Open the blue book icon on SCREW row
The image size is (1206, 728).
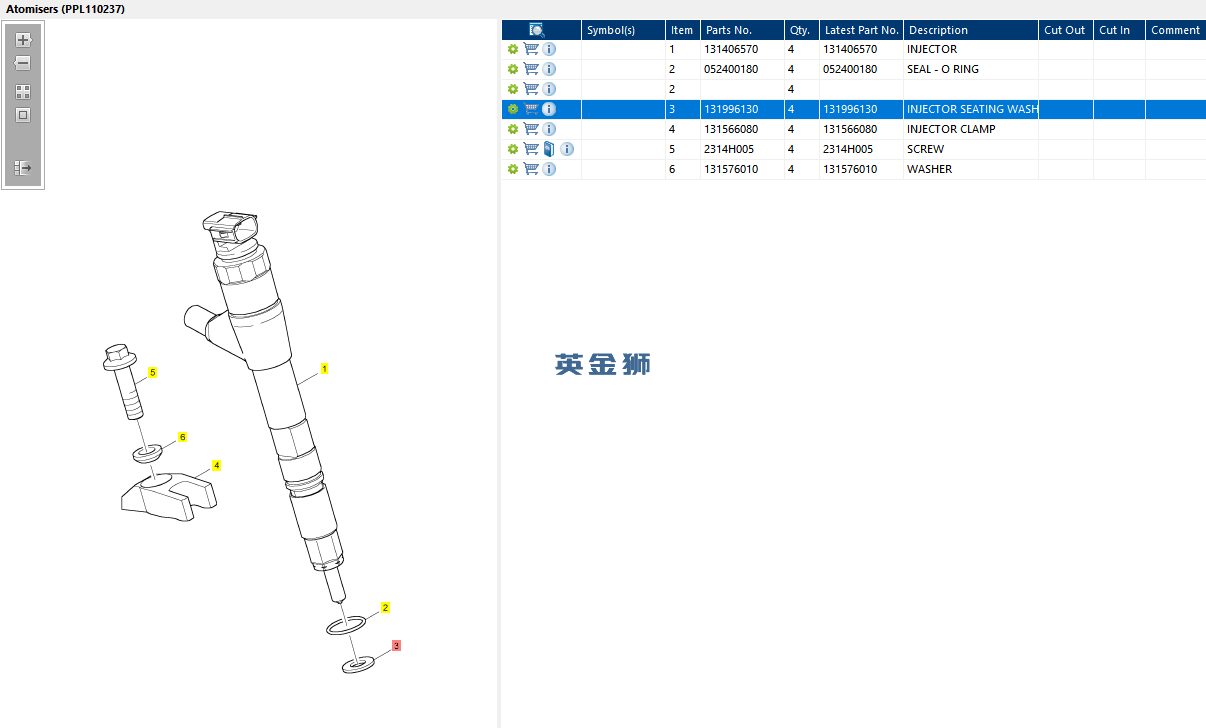point(548,149)
